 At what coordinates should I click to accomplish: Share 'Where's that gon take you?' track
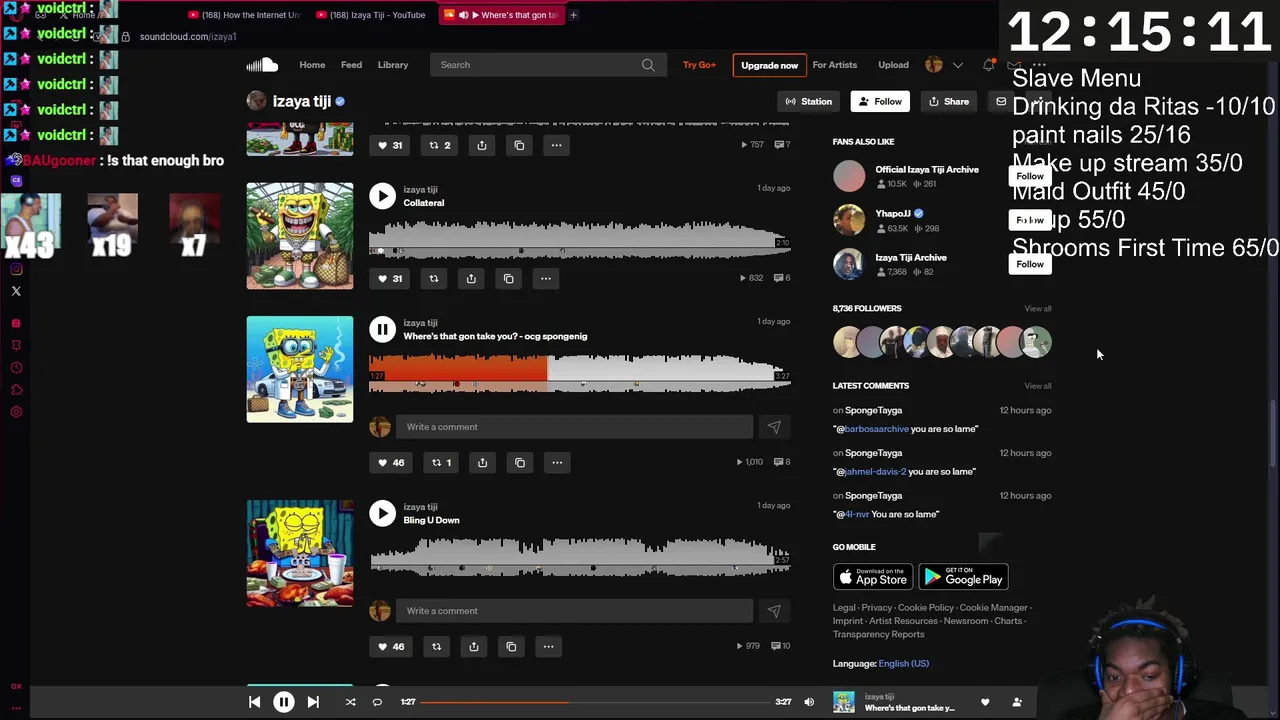[482, 462]
